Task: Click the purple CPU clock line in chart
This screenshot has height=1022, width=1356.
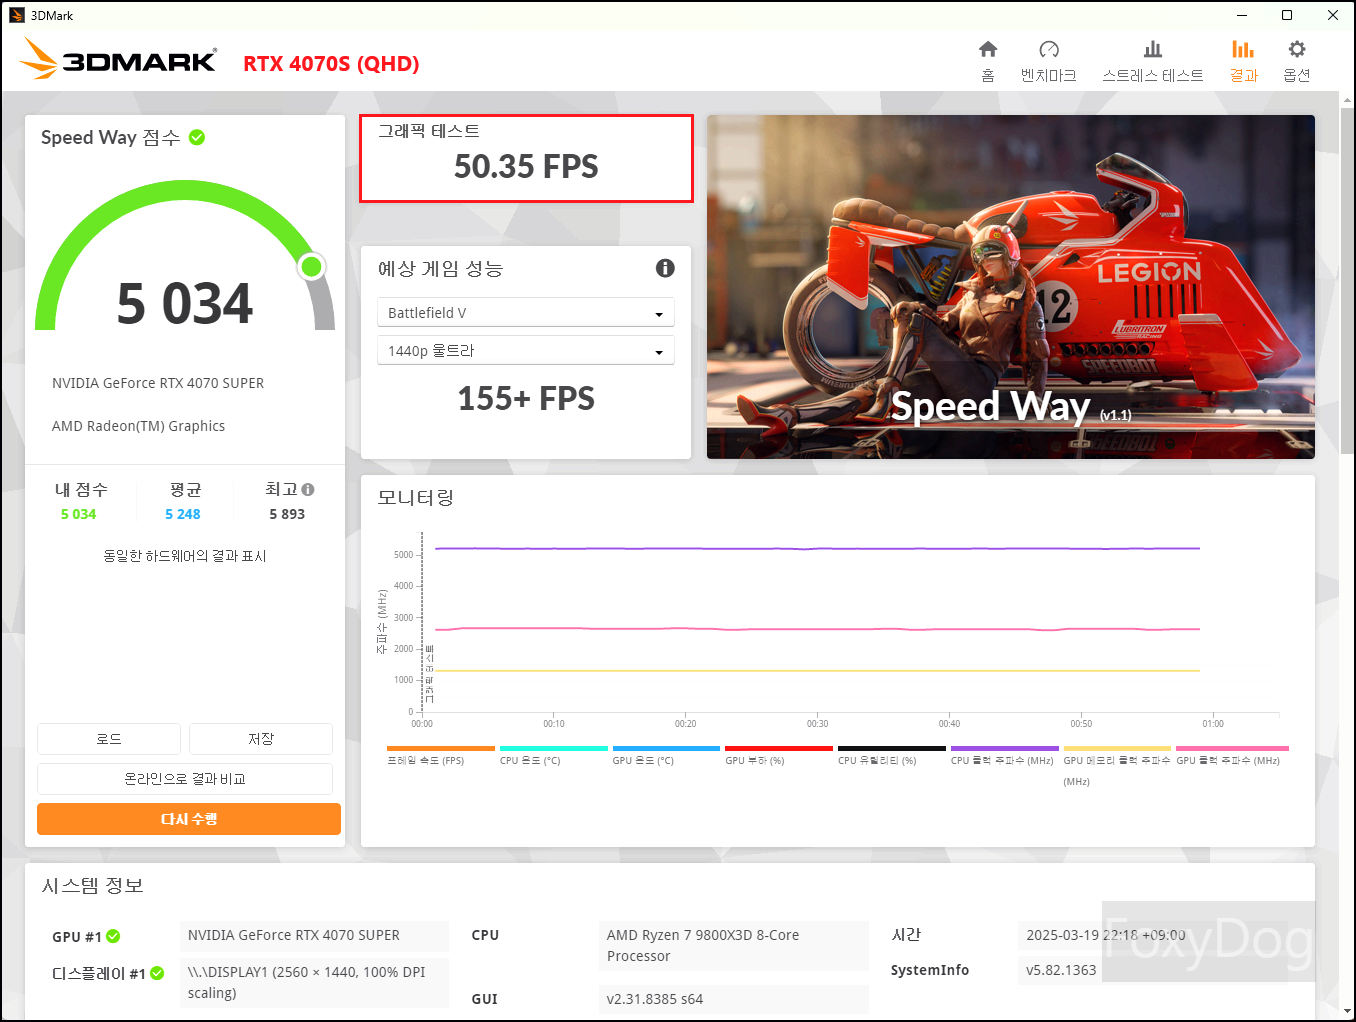Action: [817, 548]
